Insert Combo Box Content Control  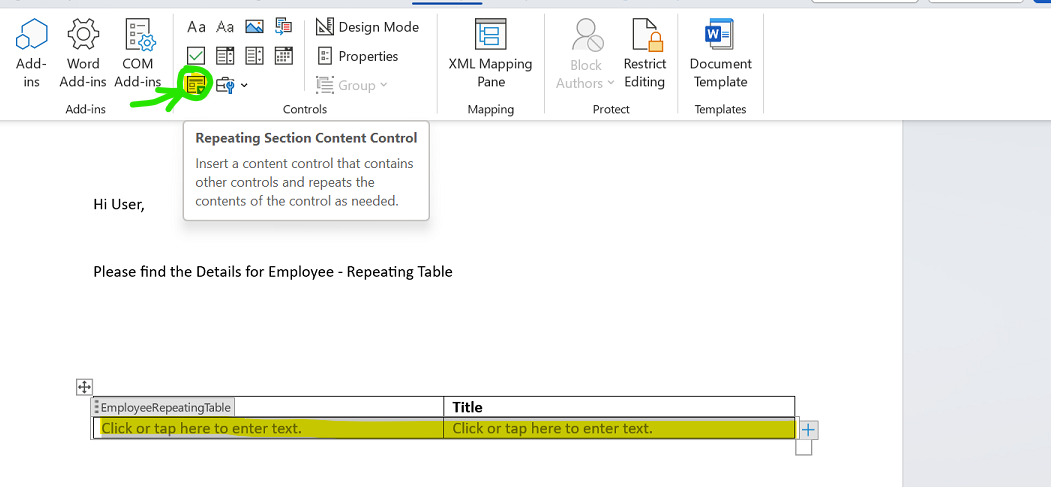pyautogui.click(x=225, y=56)
